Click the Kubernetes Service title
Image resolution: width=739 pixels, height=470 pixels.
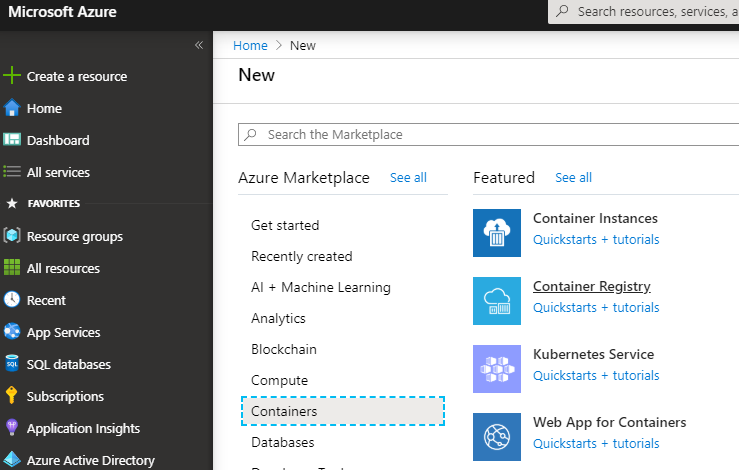point(593,354)
